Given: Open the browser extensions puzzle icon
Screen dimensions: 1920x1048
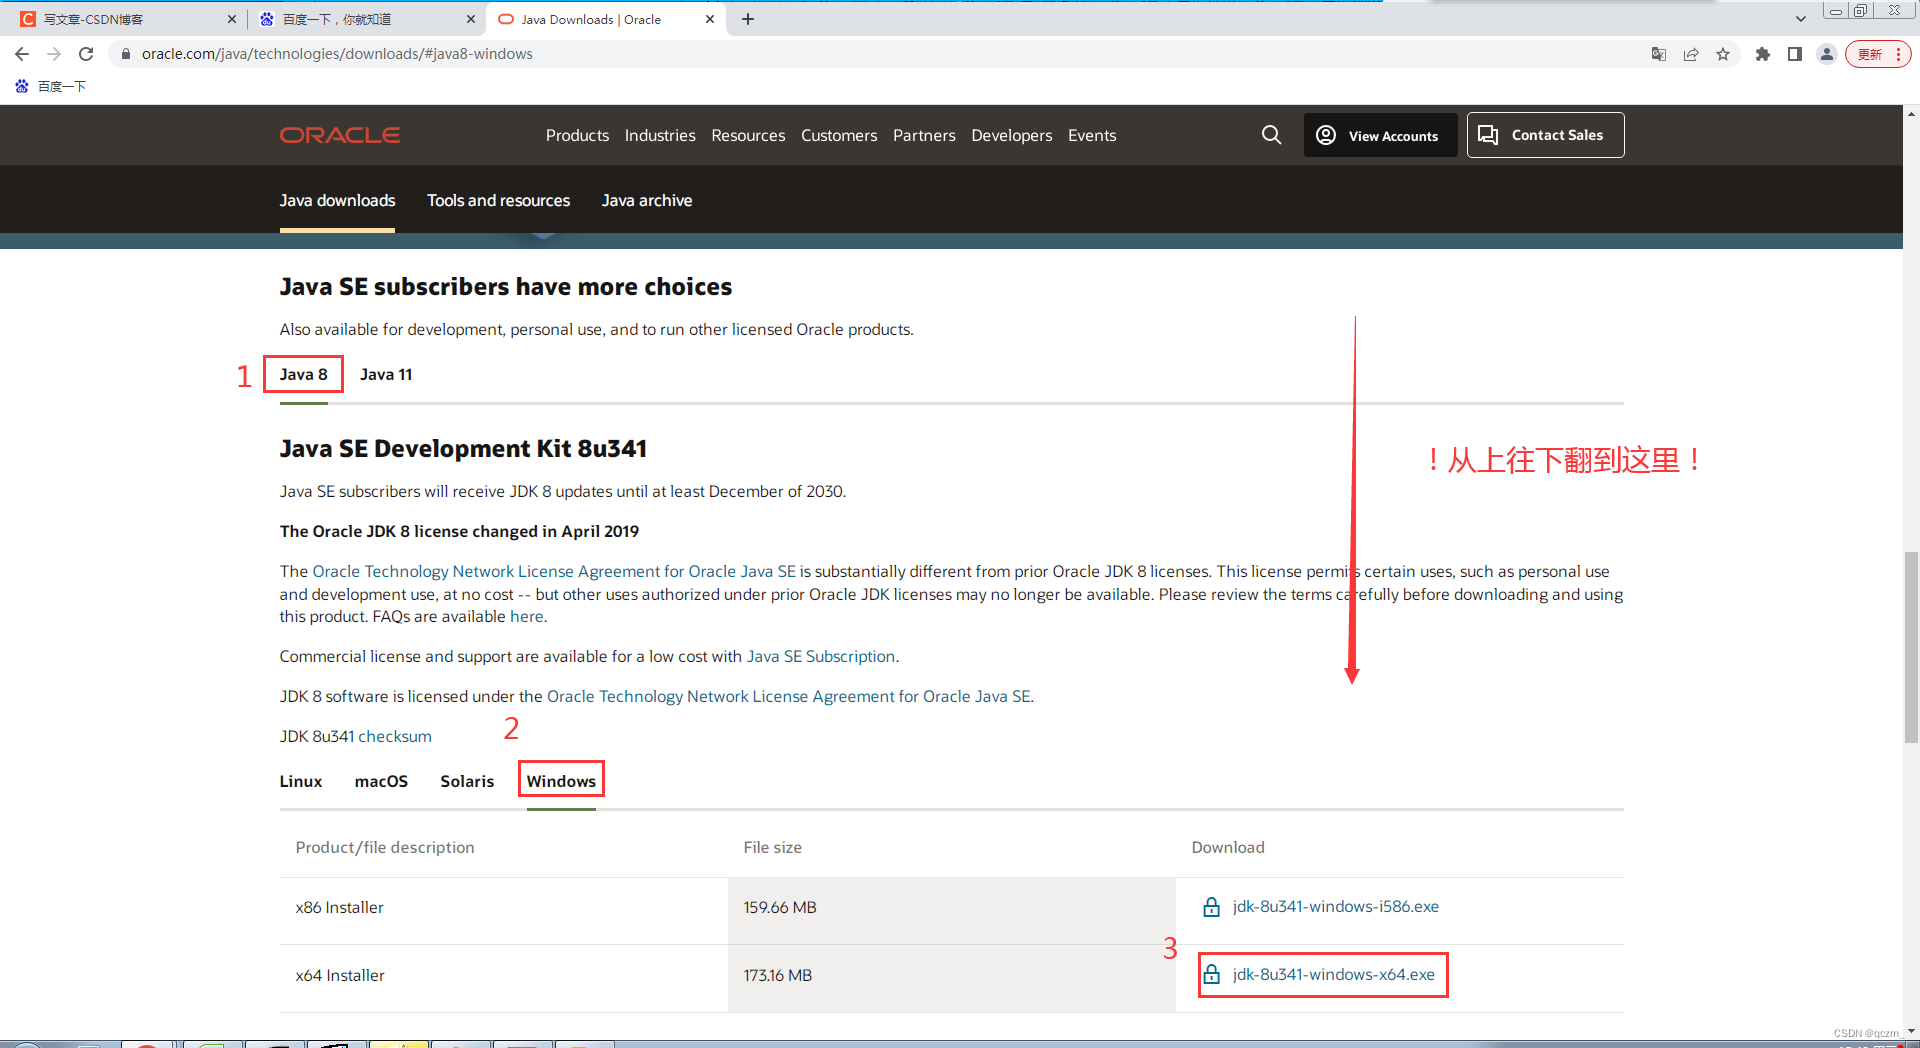Looking at the screenshot, I should (x=1763, y=54).
